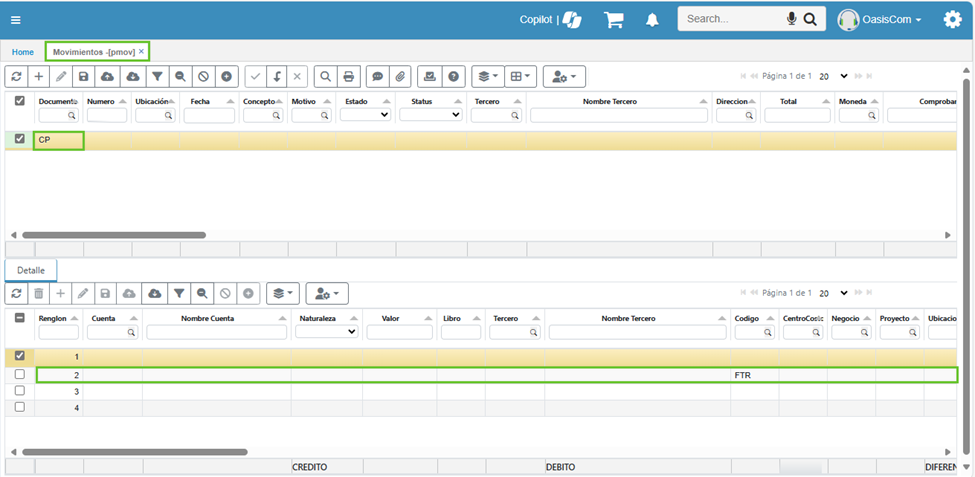975x477 pixels.
Task: Check the checkbox for Renglon 2
Action: [20, 375]
